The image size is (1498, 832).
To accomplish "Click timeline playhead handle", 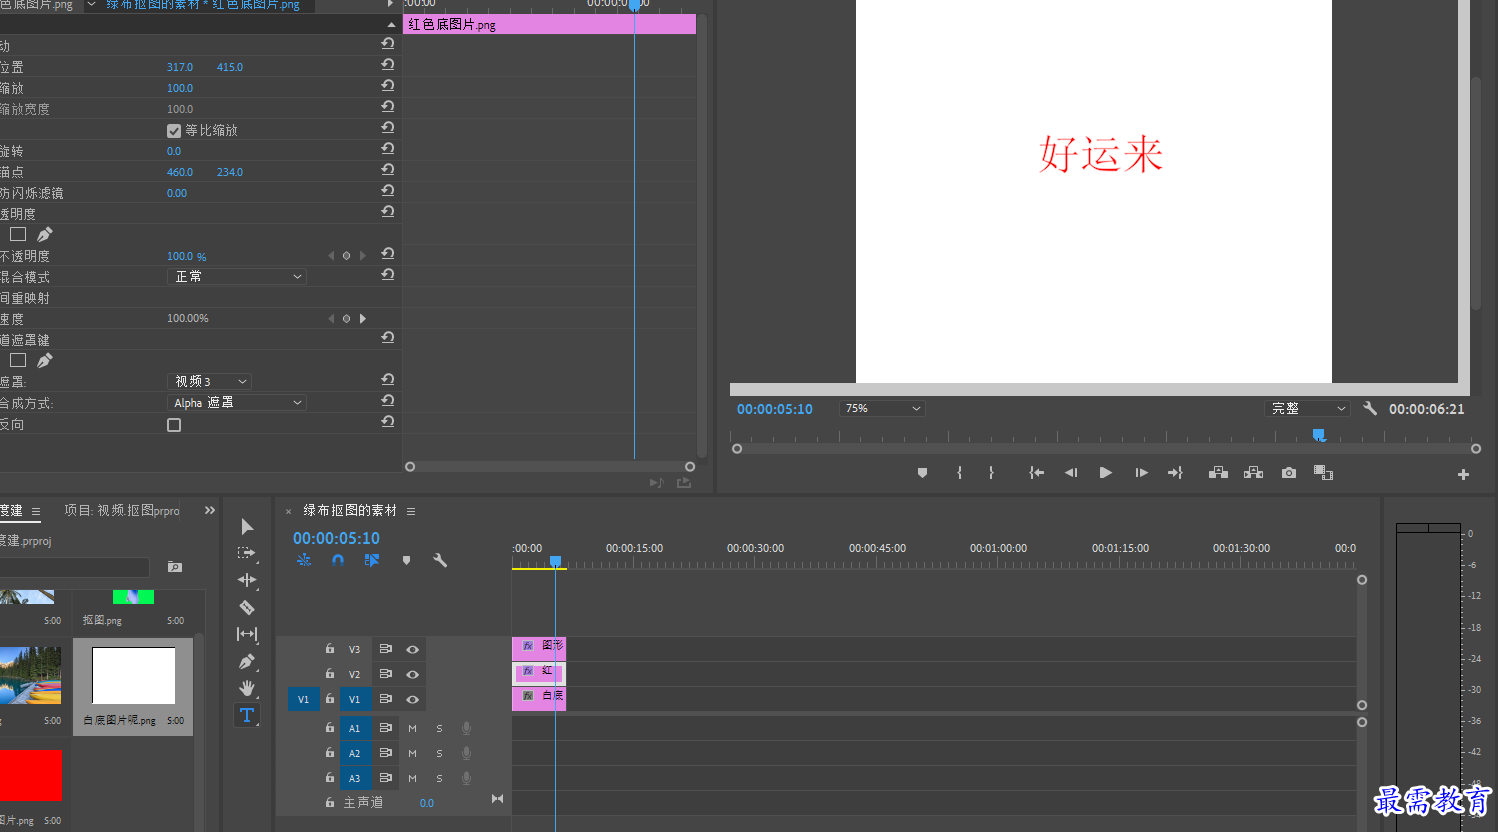I will tap(556, 561).
